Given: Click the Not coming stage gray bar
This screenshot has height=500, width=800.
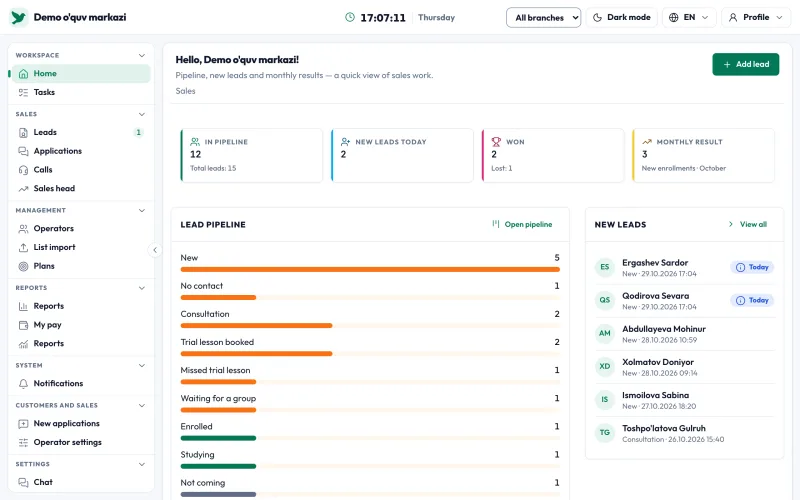Looking at the screenshot, I should click(x=218, y=494).
